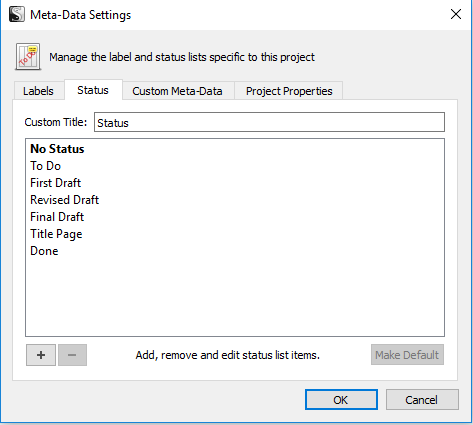
Task: Select the To Do status item
Action: pos(235,166)
